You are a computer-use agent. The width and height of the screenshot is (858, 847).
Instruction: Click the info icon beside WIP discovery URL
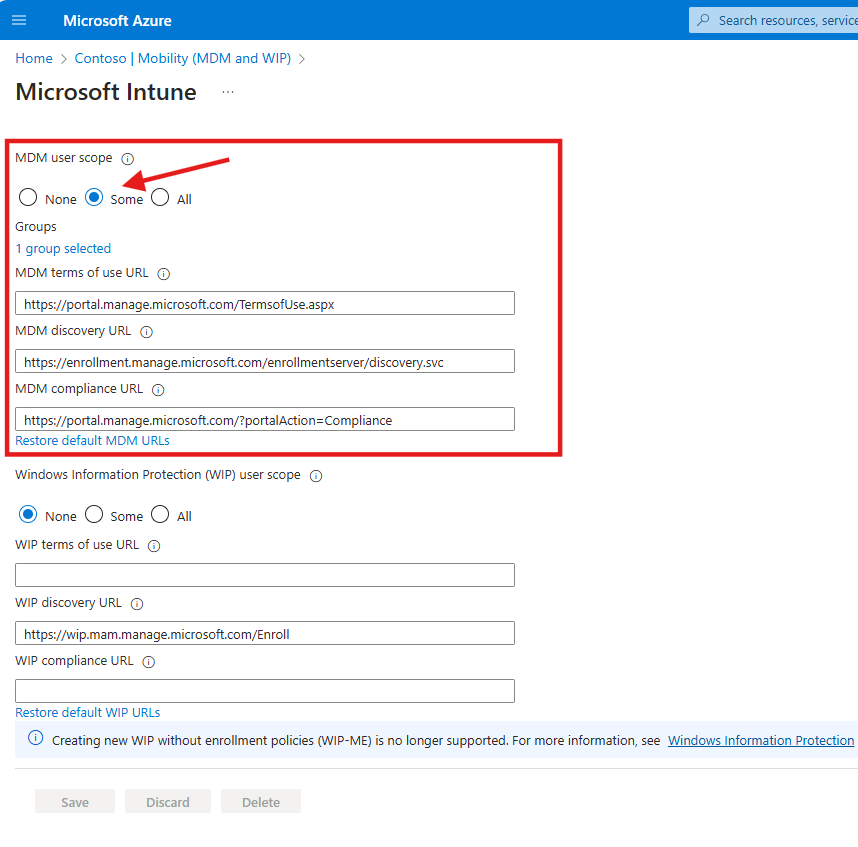[x=137, y=604]
